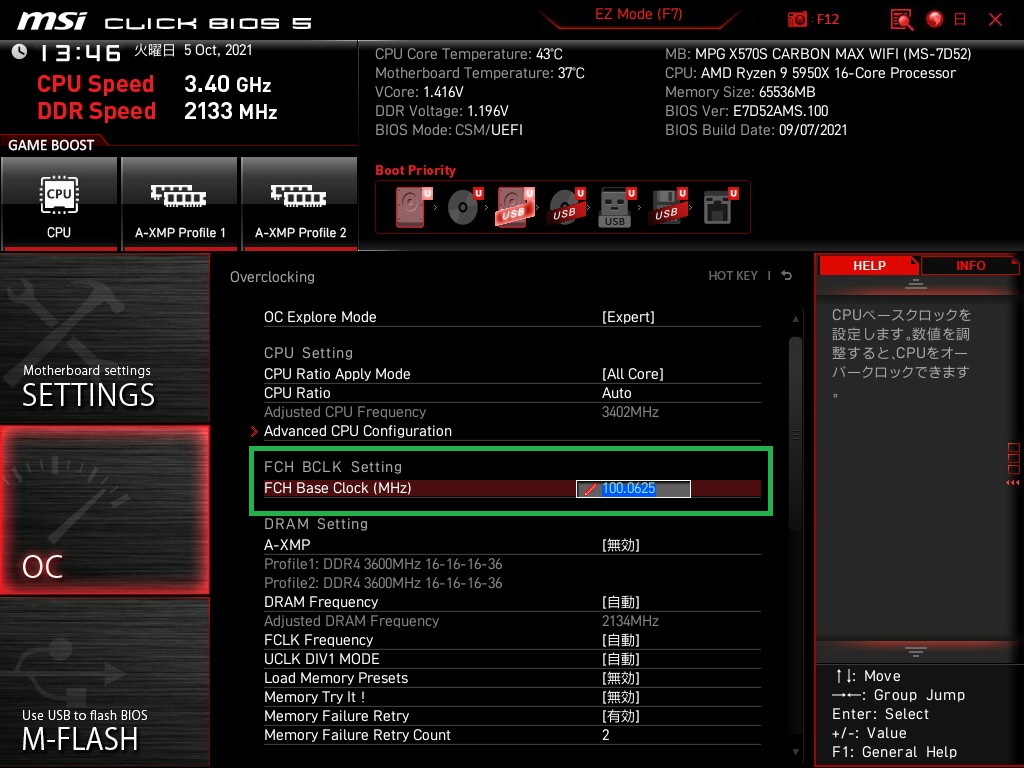The height and width of the screenshot is (768, 1024).
Task: Open M-FLASH to flash BIOS
Action: coord(104,682)
